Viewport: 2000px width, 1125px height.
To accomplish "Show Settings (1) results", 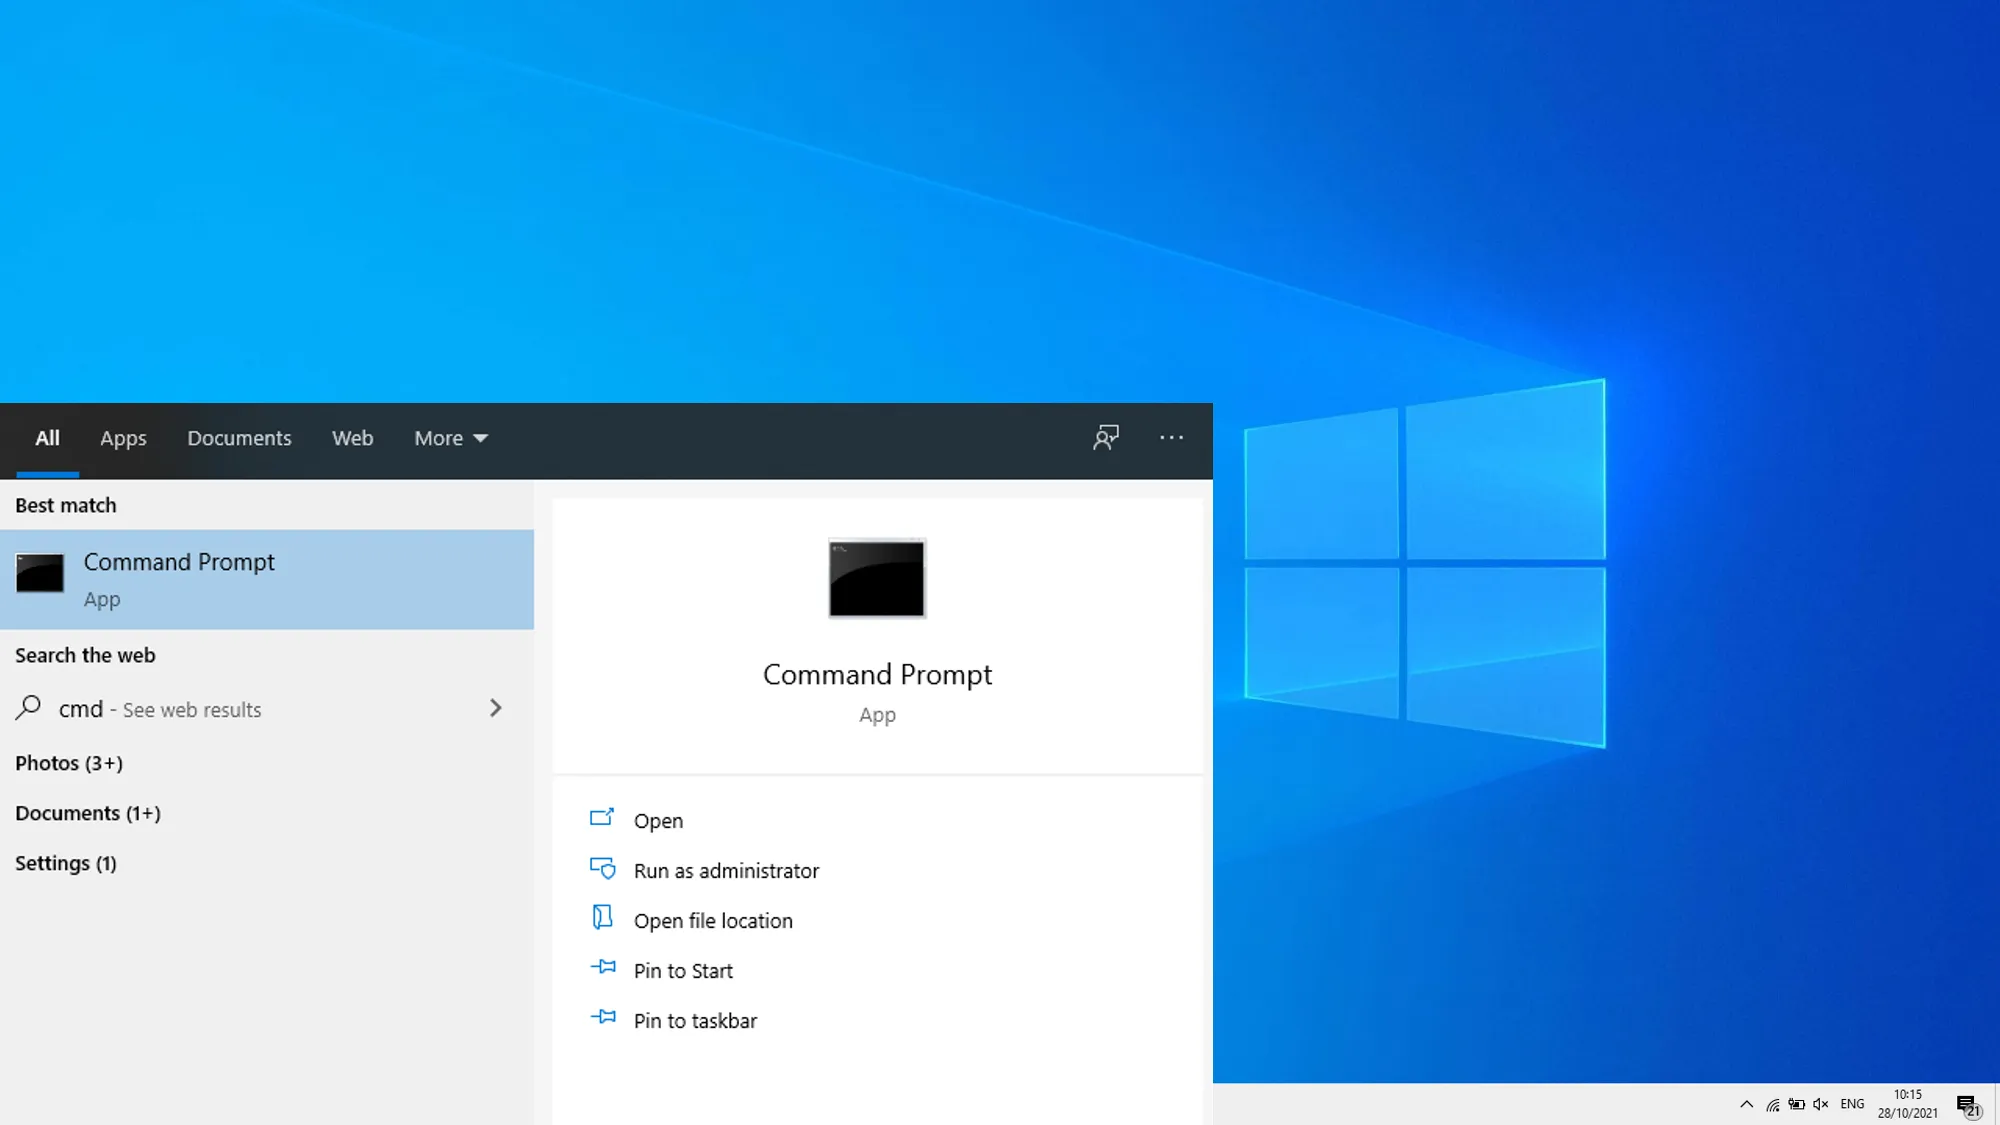I will point(66,863).
